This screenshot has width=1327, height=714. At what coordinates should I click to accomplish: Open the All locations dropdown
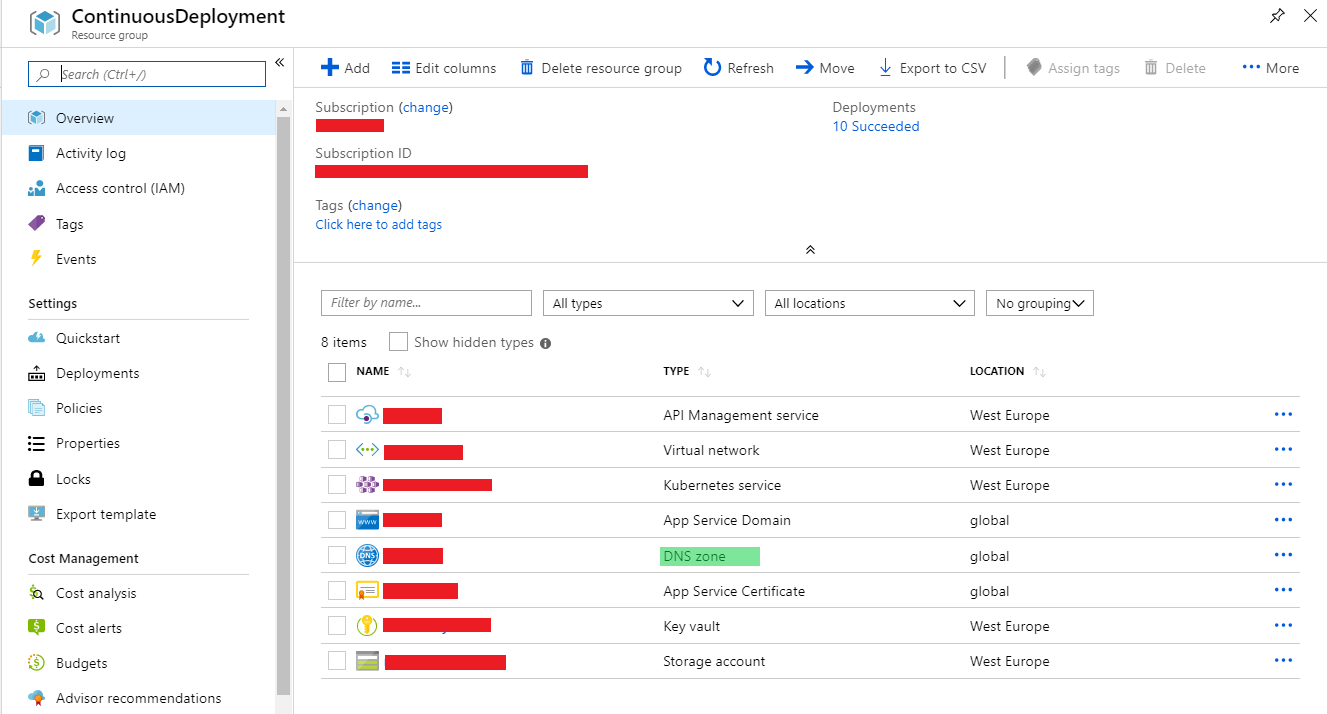pos(868,303)
